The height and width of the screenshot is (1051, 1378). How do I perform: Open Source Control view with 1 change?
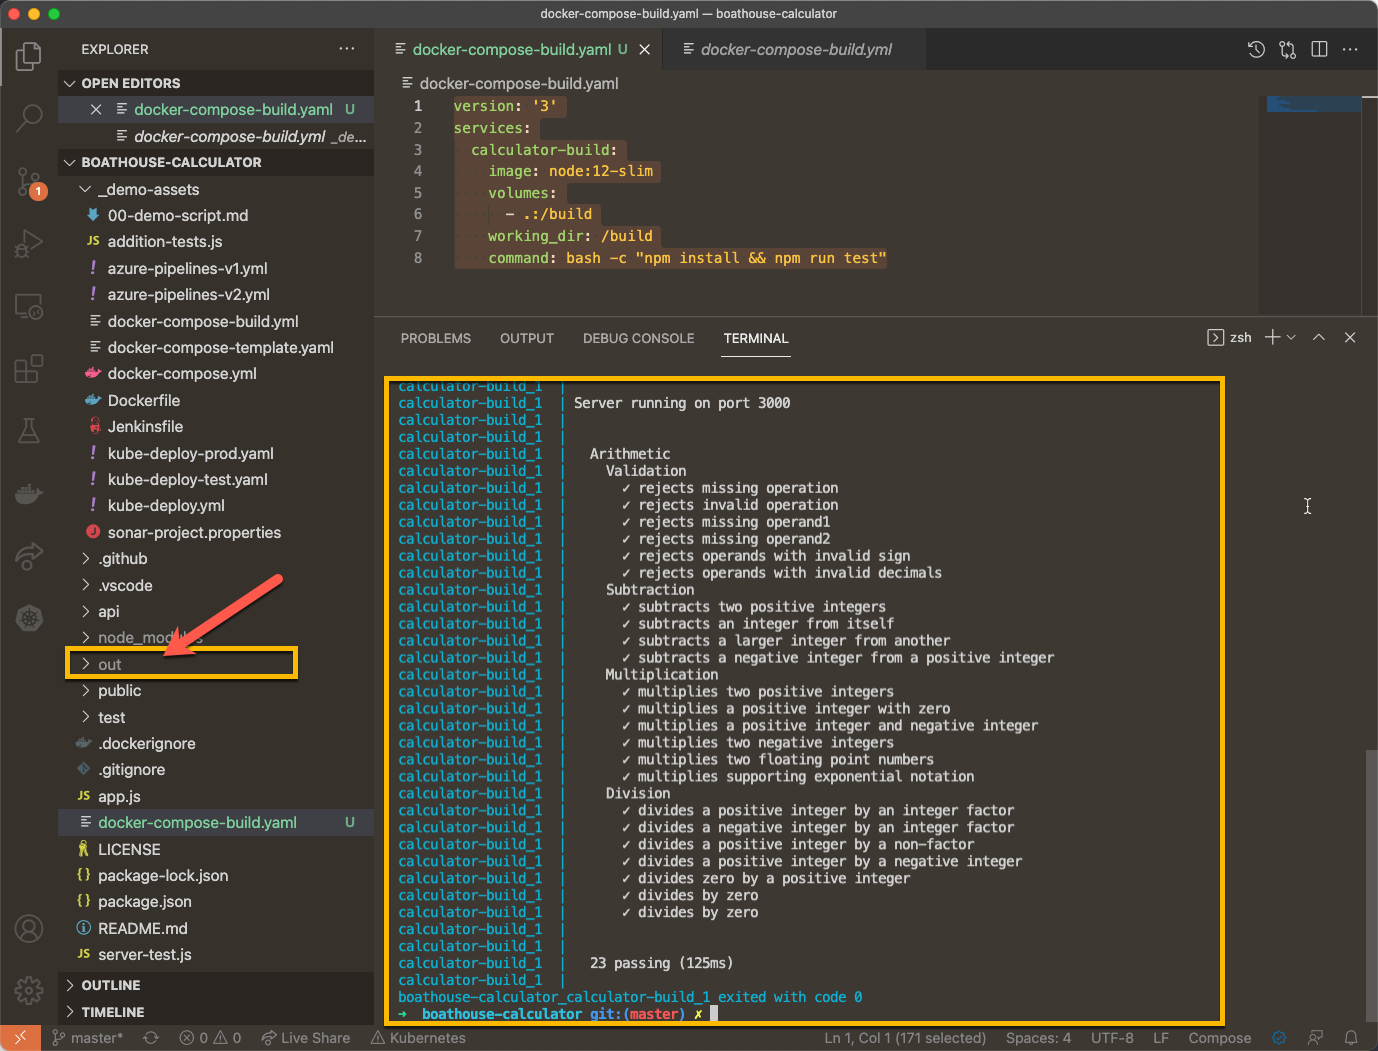point(29,182)
